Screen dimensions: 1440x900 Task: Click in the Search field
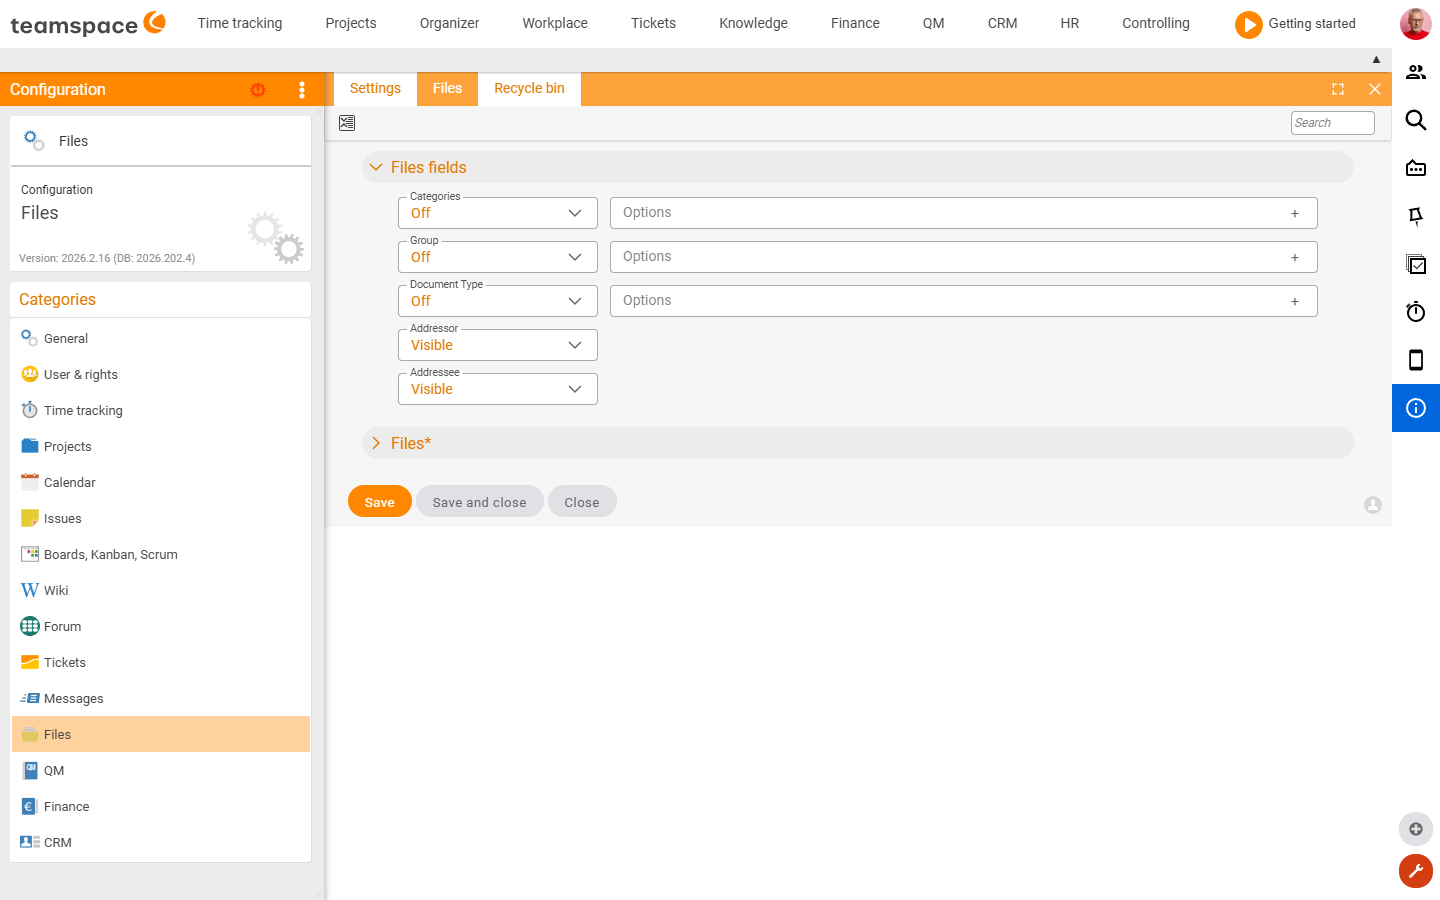tap(1332, 123)
